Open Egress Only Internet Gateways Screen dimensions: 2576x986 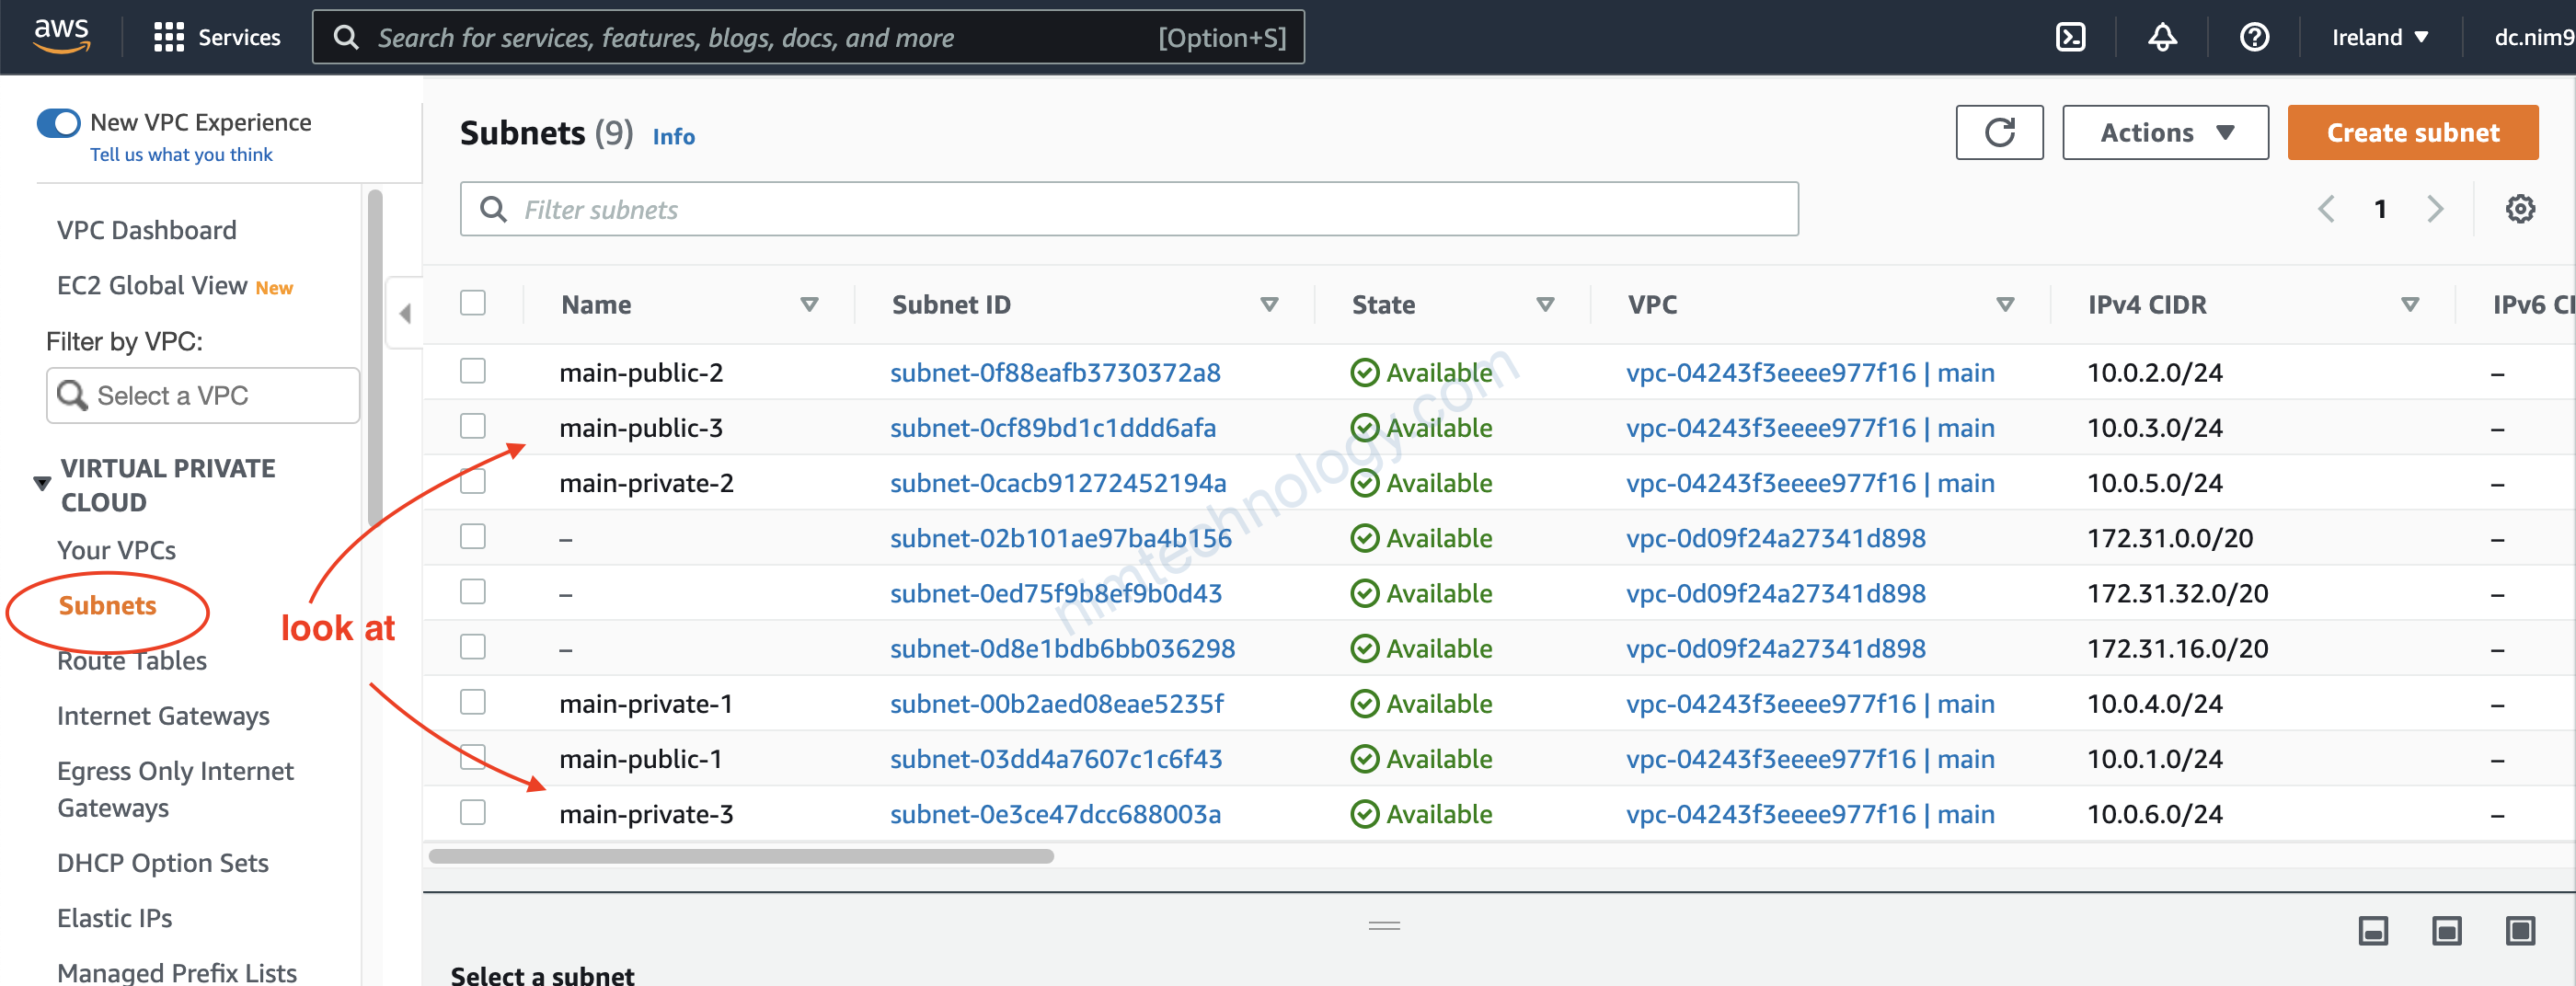point(175,789)
